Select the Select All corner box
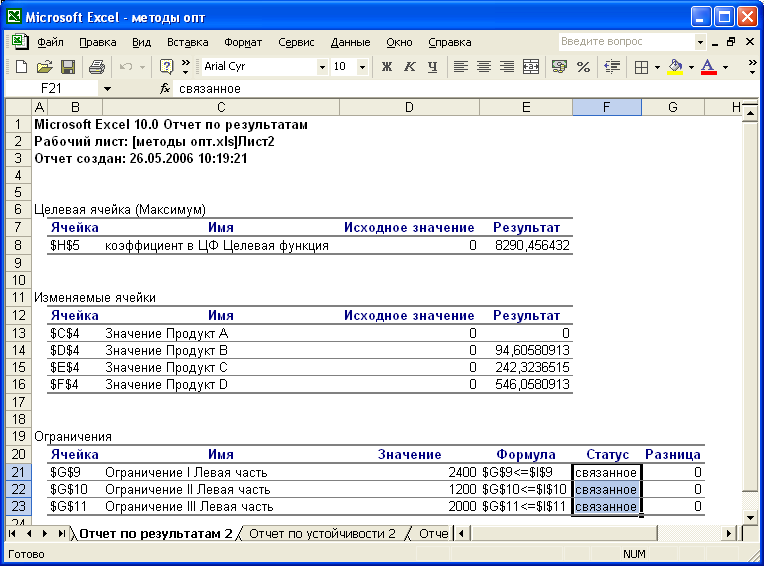 pyautogui.click(x=19, y=107)
